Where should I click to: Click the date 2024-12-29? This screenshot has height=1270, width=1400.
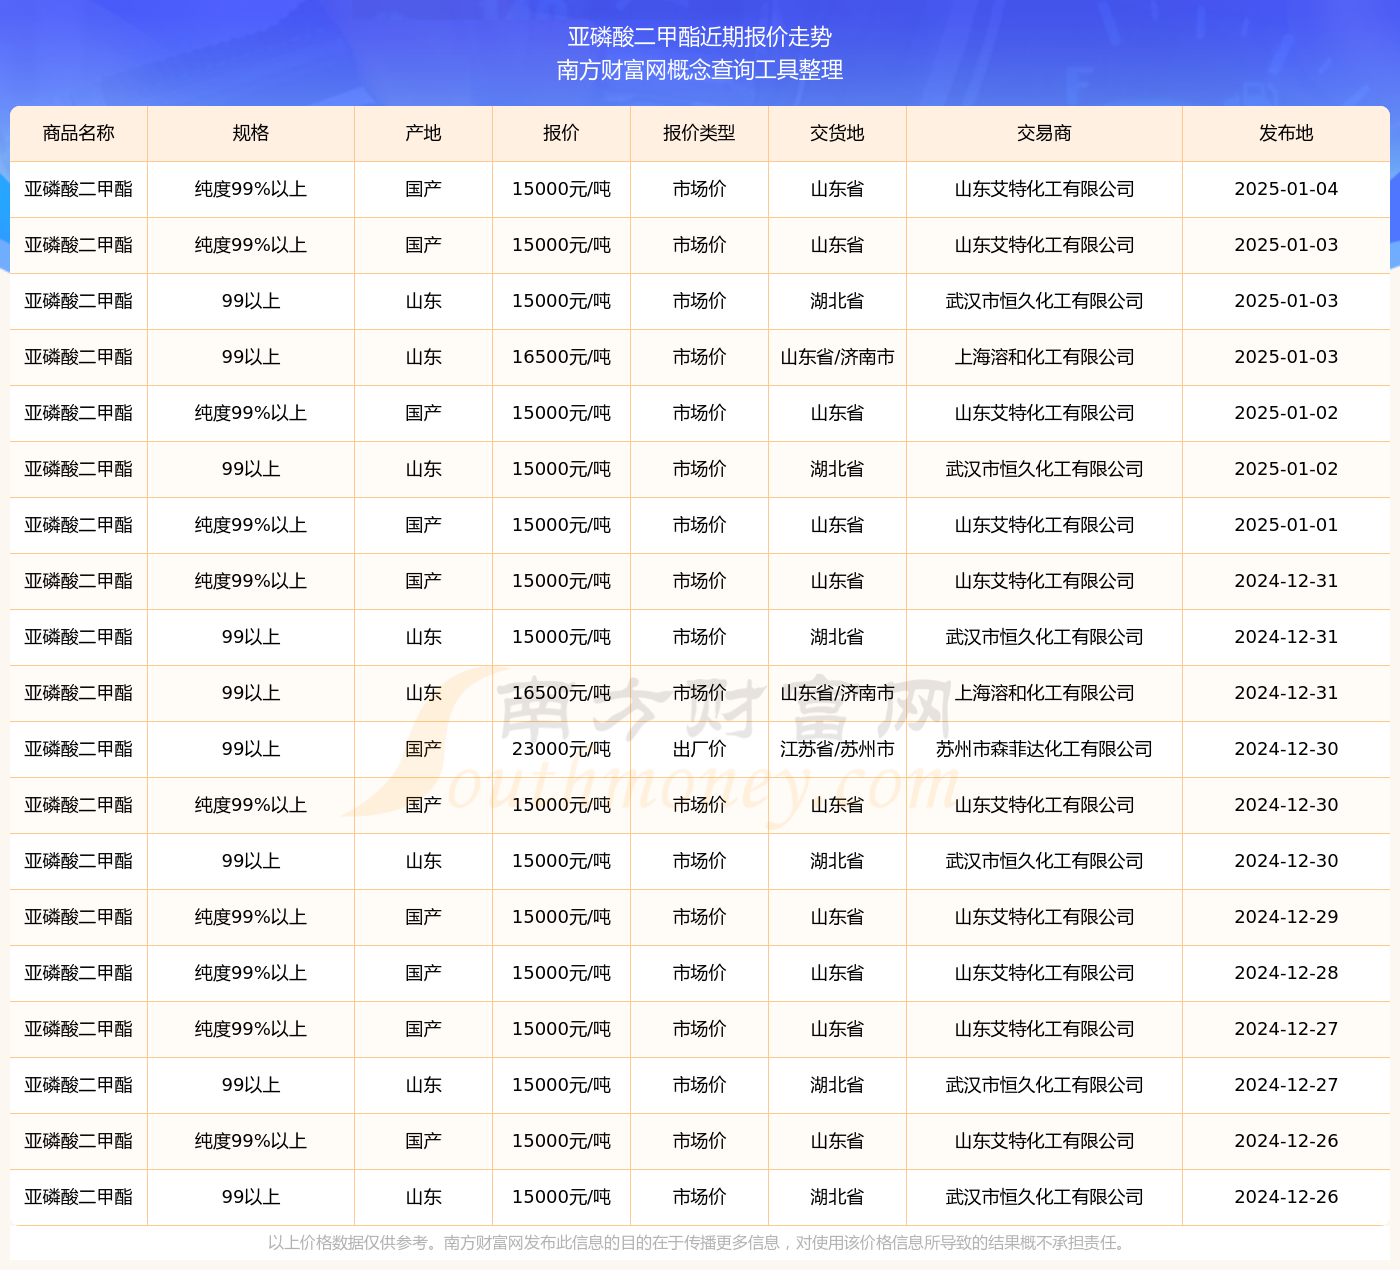pyautogui.click(x=1287, y=917)
